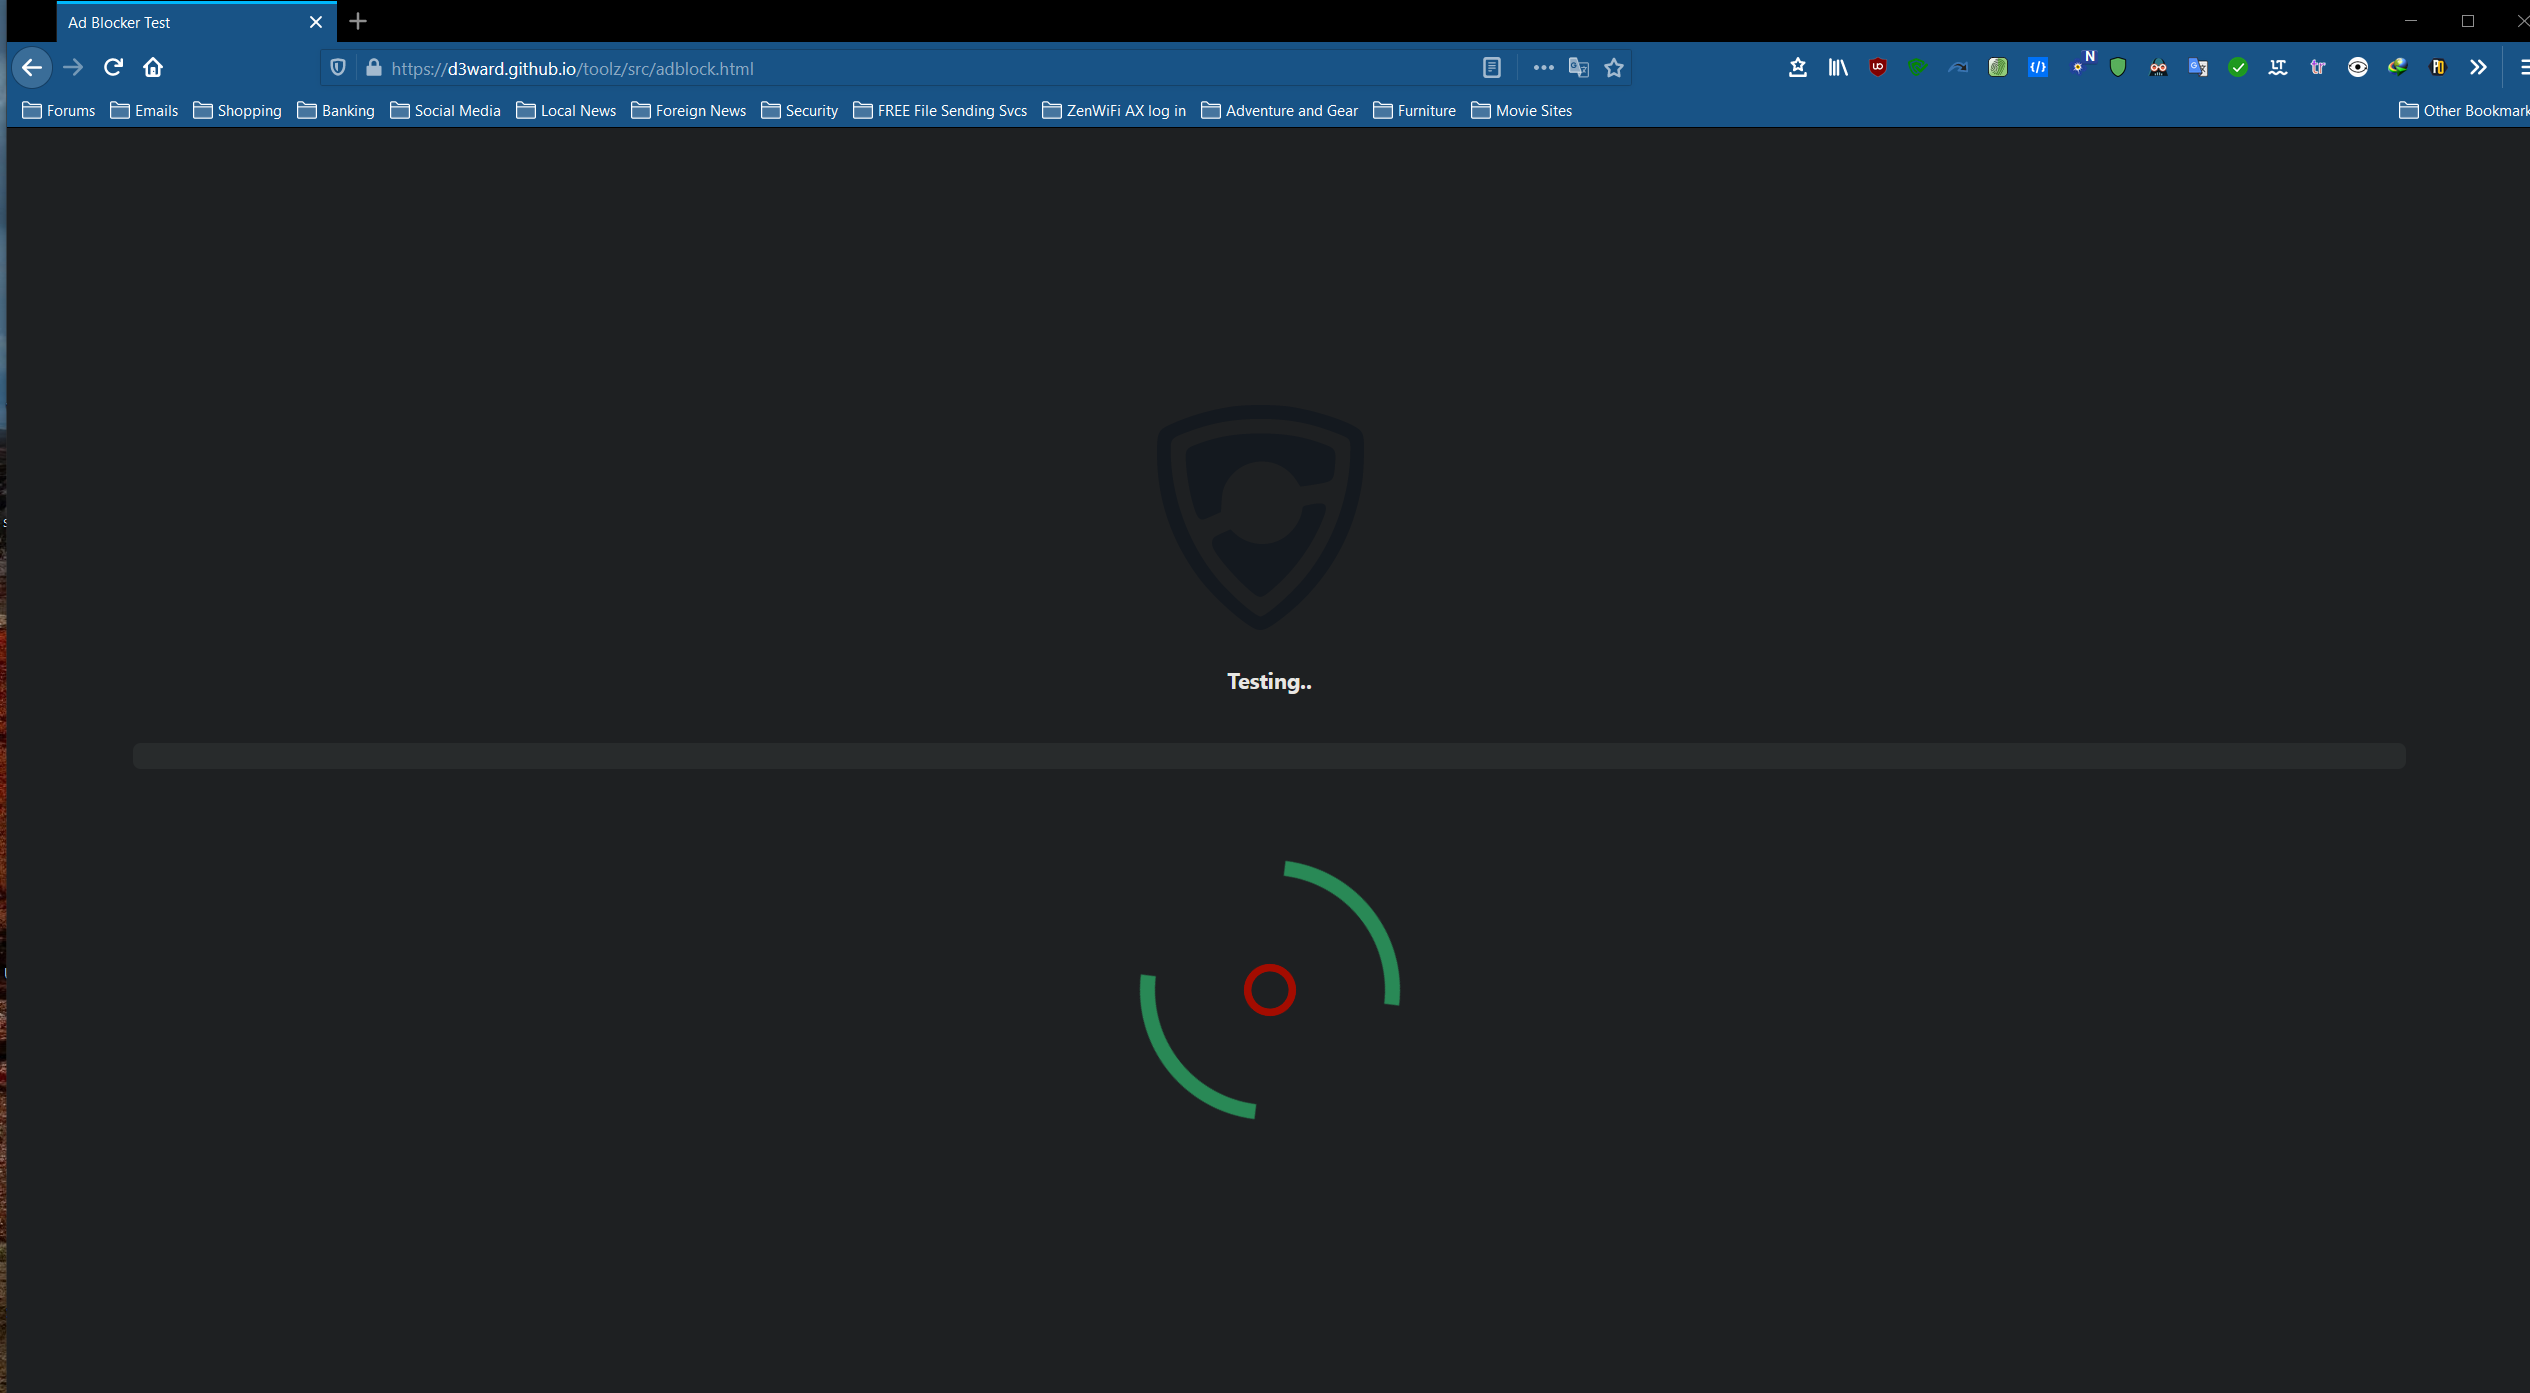2530x1393 pixels.
Task: Open page actions three-dot menu
Action: tap(1543, 68)
